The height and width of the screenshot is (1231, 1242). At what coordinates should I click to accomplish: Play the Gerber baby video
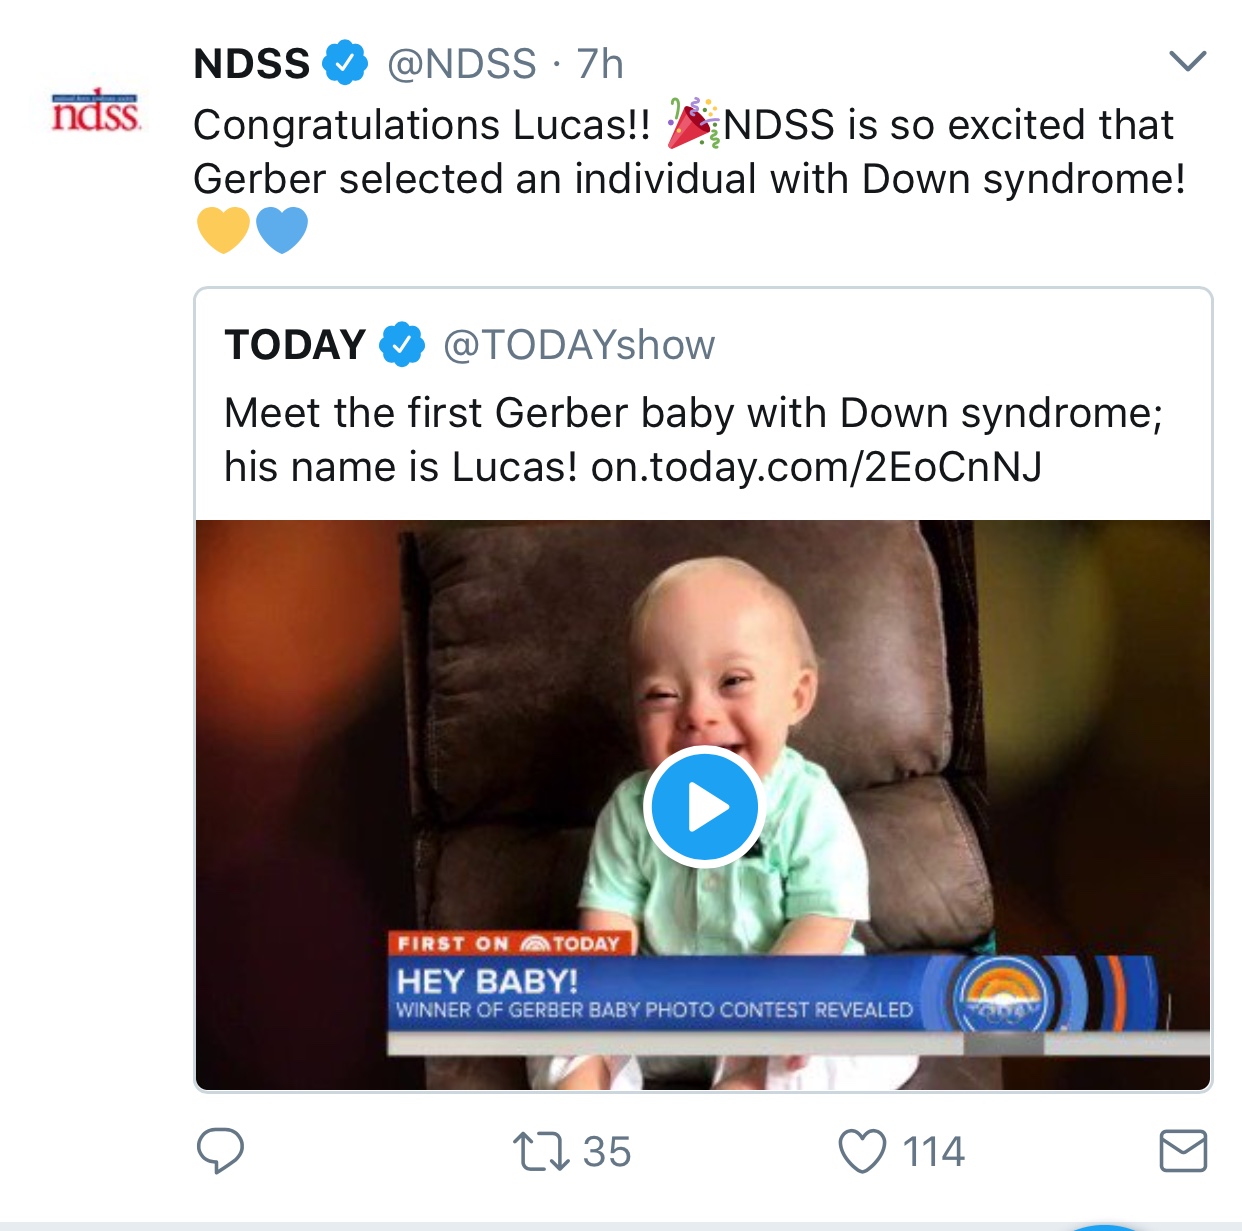click(703, 806)
